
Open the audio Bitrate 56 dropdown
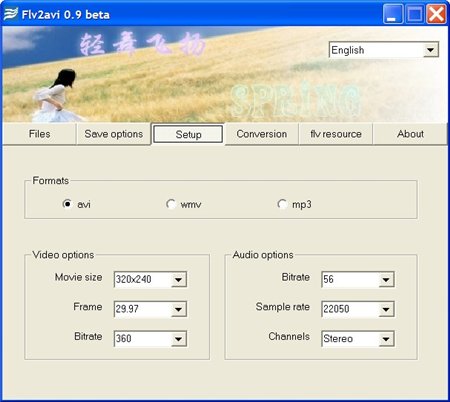click(386, 279)
